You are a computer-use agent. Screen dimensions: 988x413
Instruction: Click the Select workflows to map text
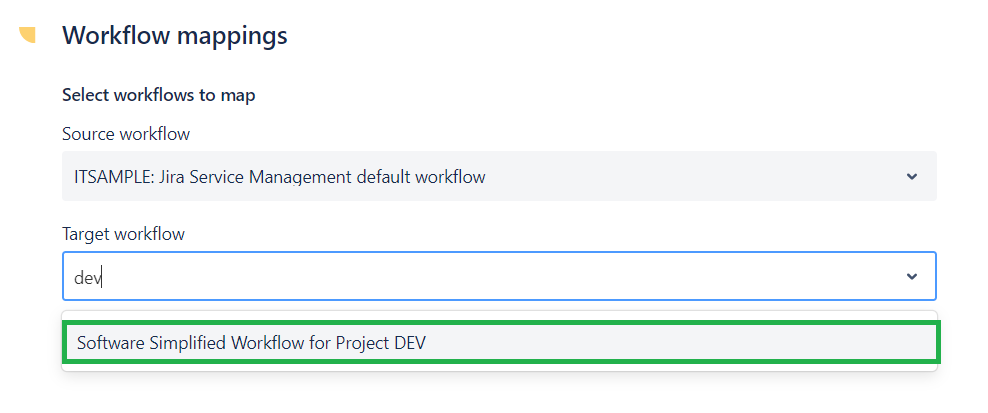159,96
